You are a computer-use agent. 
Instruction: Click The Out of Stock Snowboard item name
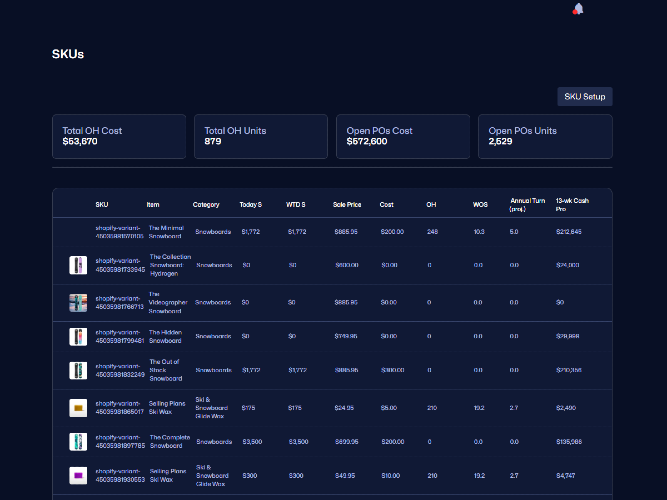165,370
